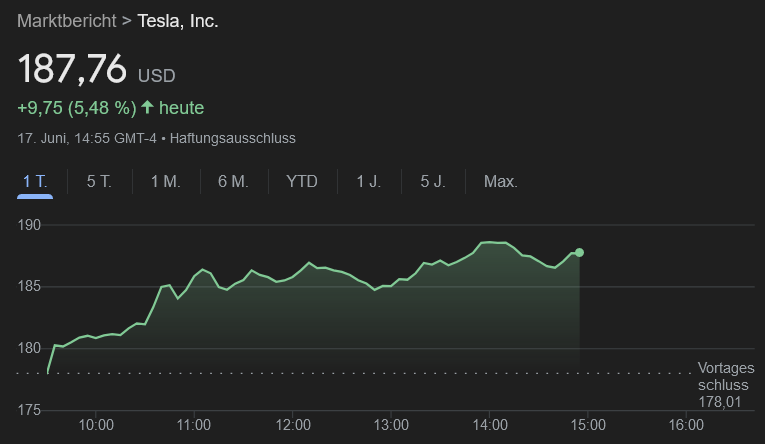Click the 10:00 x-axis label
Screen dimensions: 765x444
pyautogui.click(x=96, y=425)
